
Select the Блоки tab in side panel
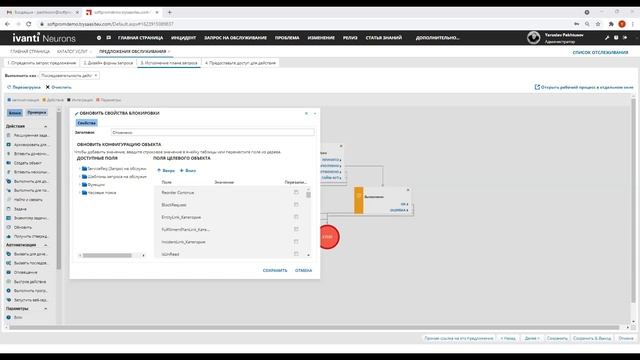click(15, 113)
